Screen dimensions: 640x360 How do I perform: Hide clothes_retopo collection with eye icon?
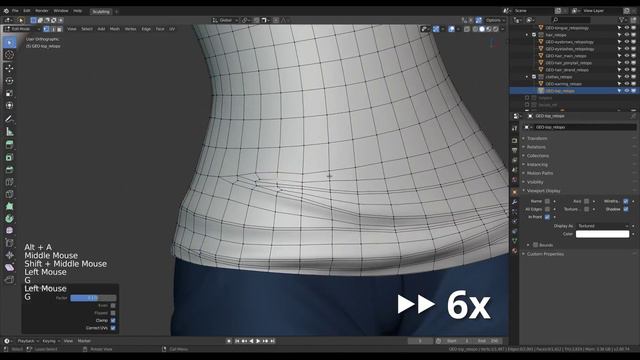626,77
